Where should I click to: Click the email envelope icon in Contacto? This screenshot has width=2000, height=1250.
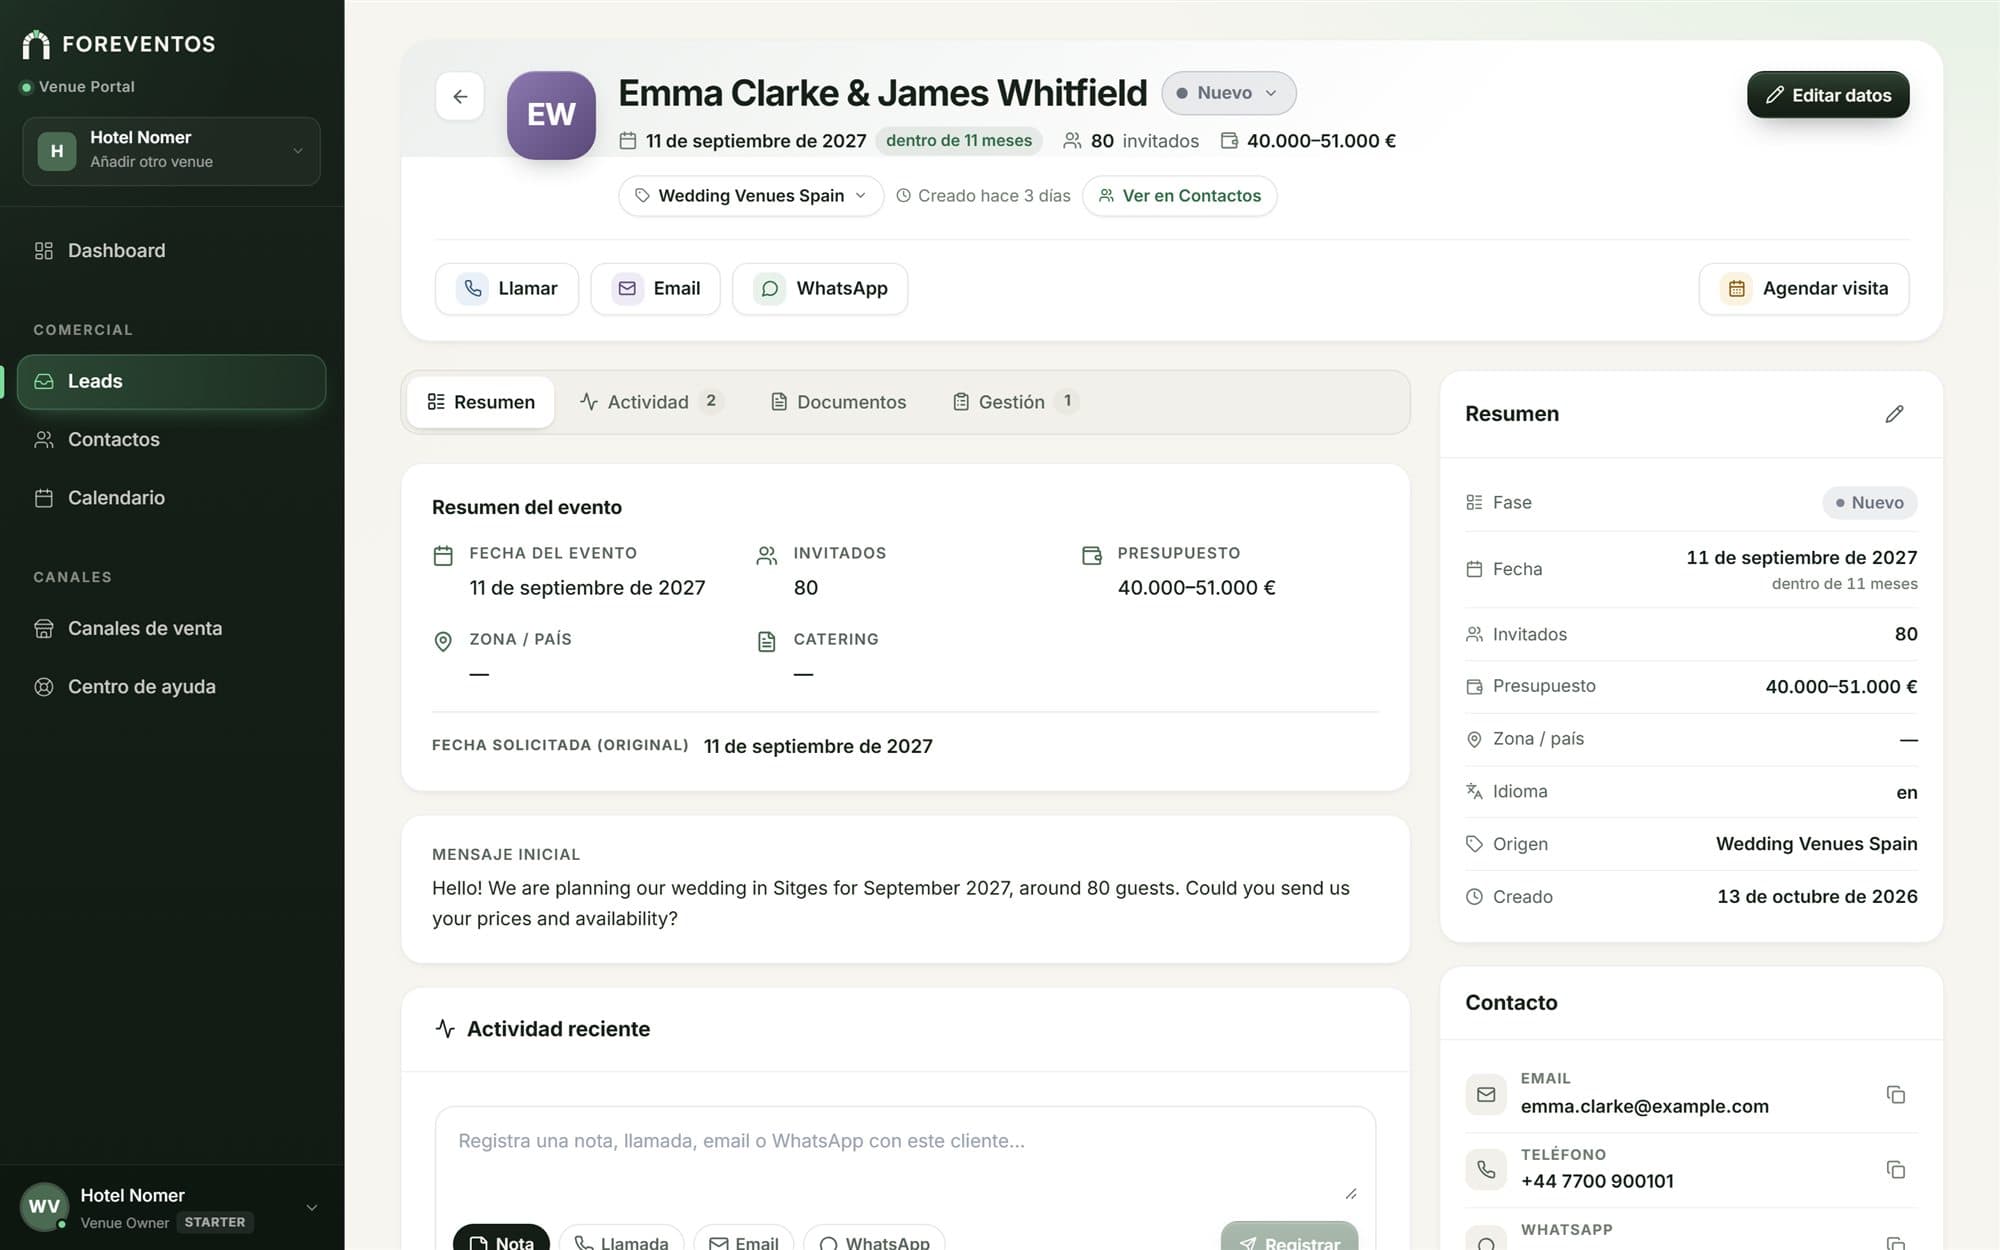[1486, 1094]
